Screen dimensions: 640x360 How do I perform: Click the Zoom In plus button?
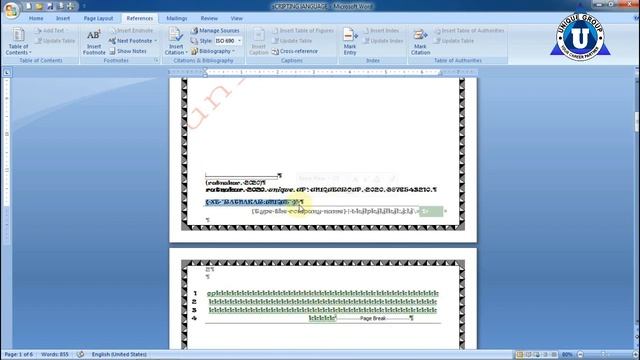tap(636, 355)
